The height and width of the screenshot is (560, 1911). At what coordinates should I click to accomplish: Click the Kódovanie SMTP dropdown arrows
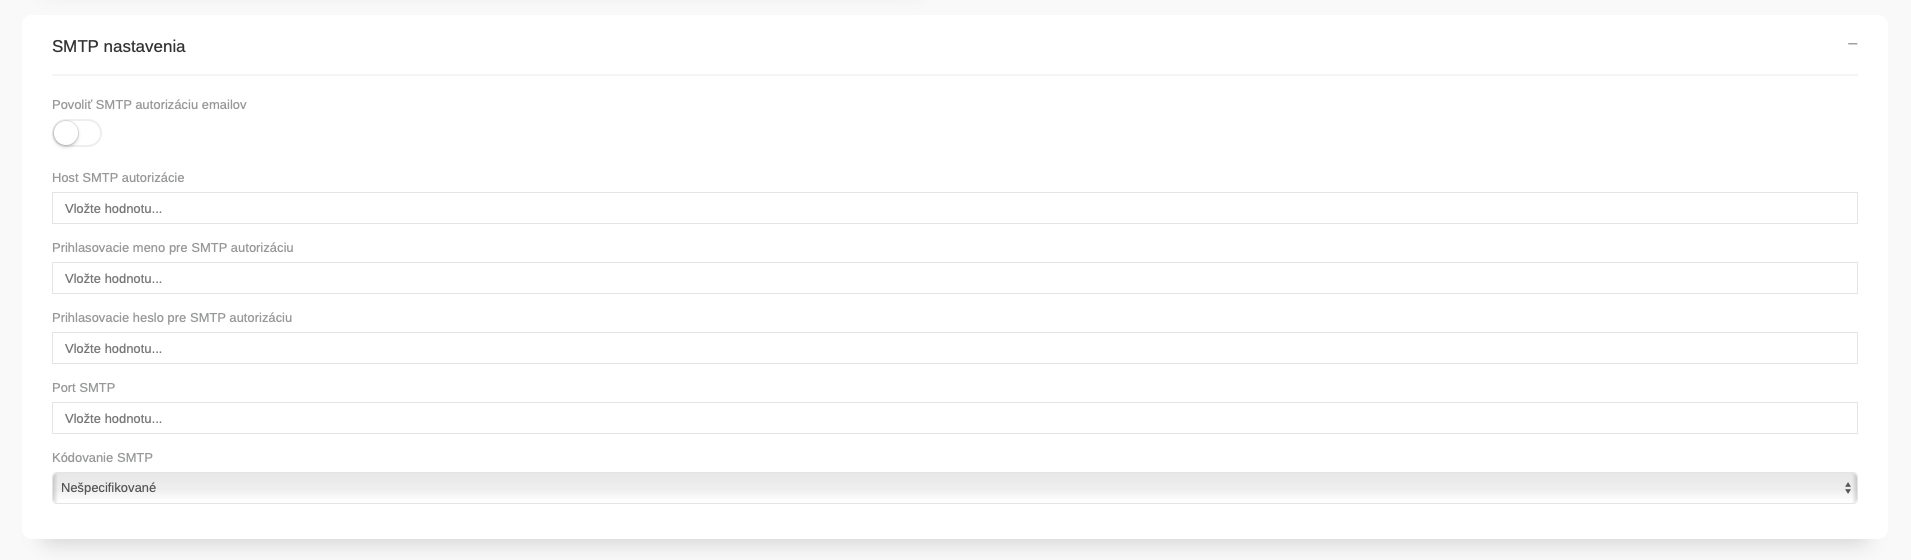1847,488
